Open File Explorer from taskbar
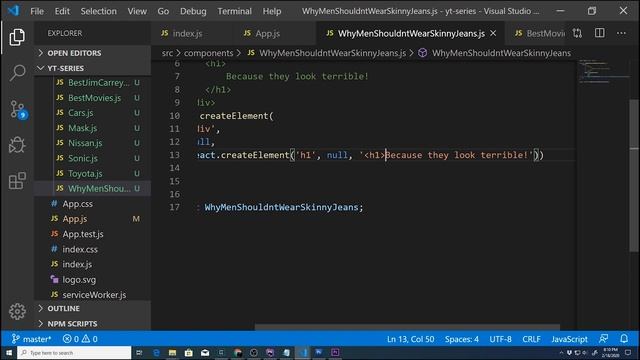The width and height of the screenshot is (640, 360). (x=172, y=353)
